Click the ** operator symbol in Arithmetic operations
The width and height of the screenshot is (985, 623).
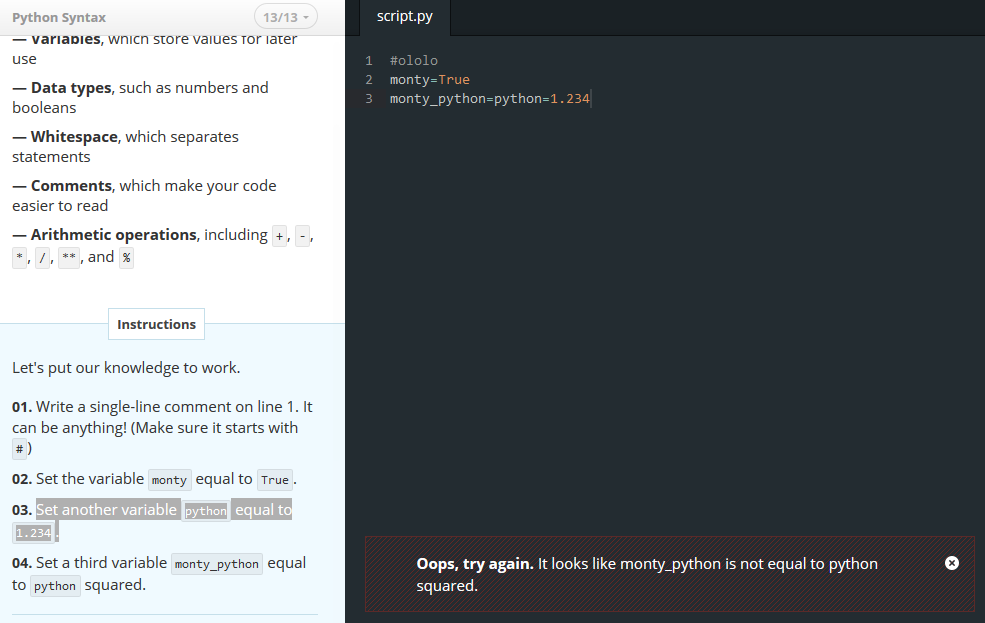[x=69, y=257]
